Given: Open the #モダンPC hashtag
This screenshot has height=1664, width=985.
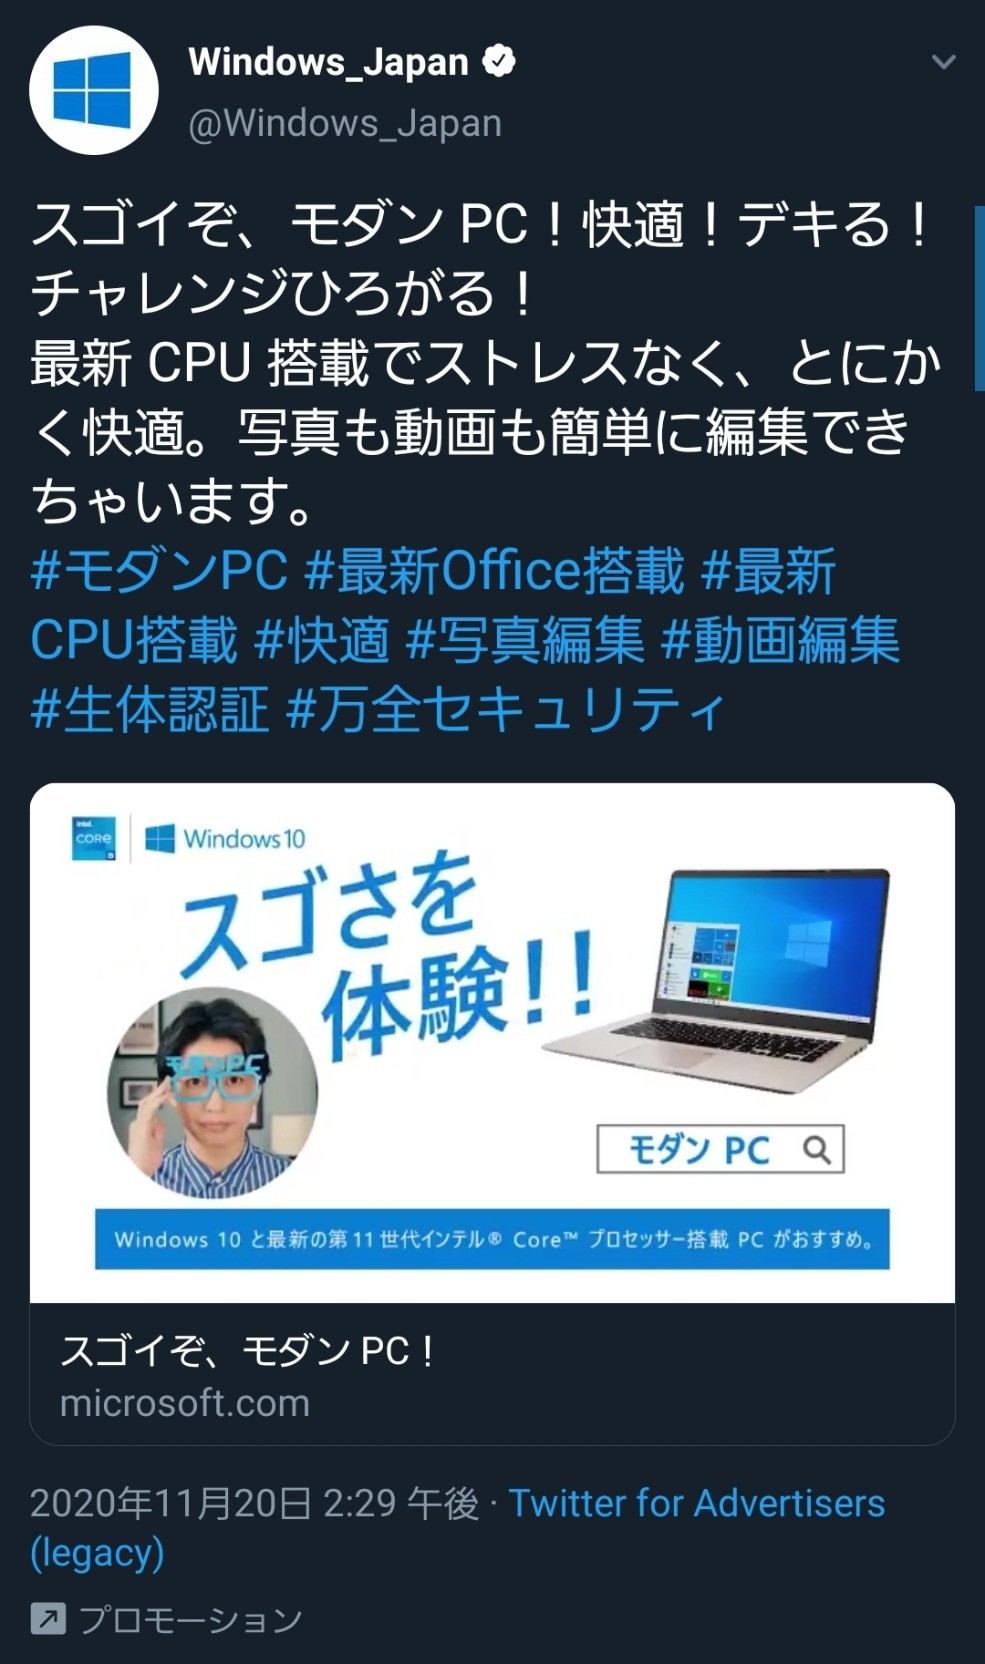Looking at the screenshot, I should 160,571.
